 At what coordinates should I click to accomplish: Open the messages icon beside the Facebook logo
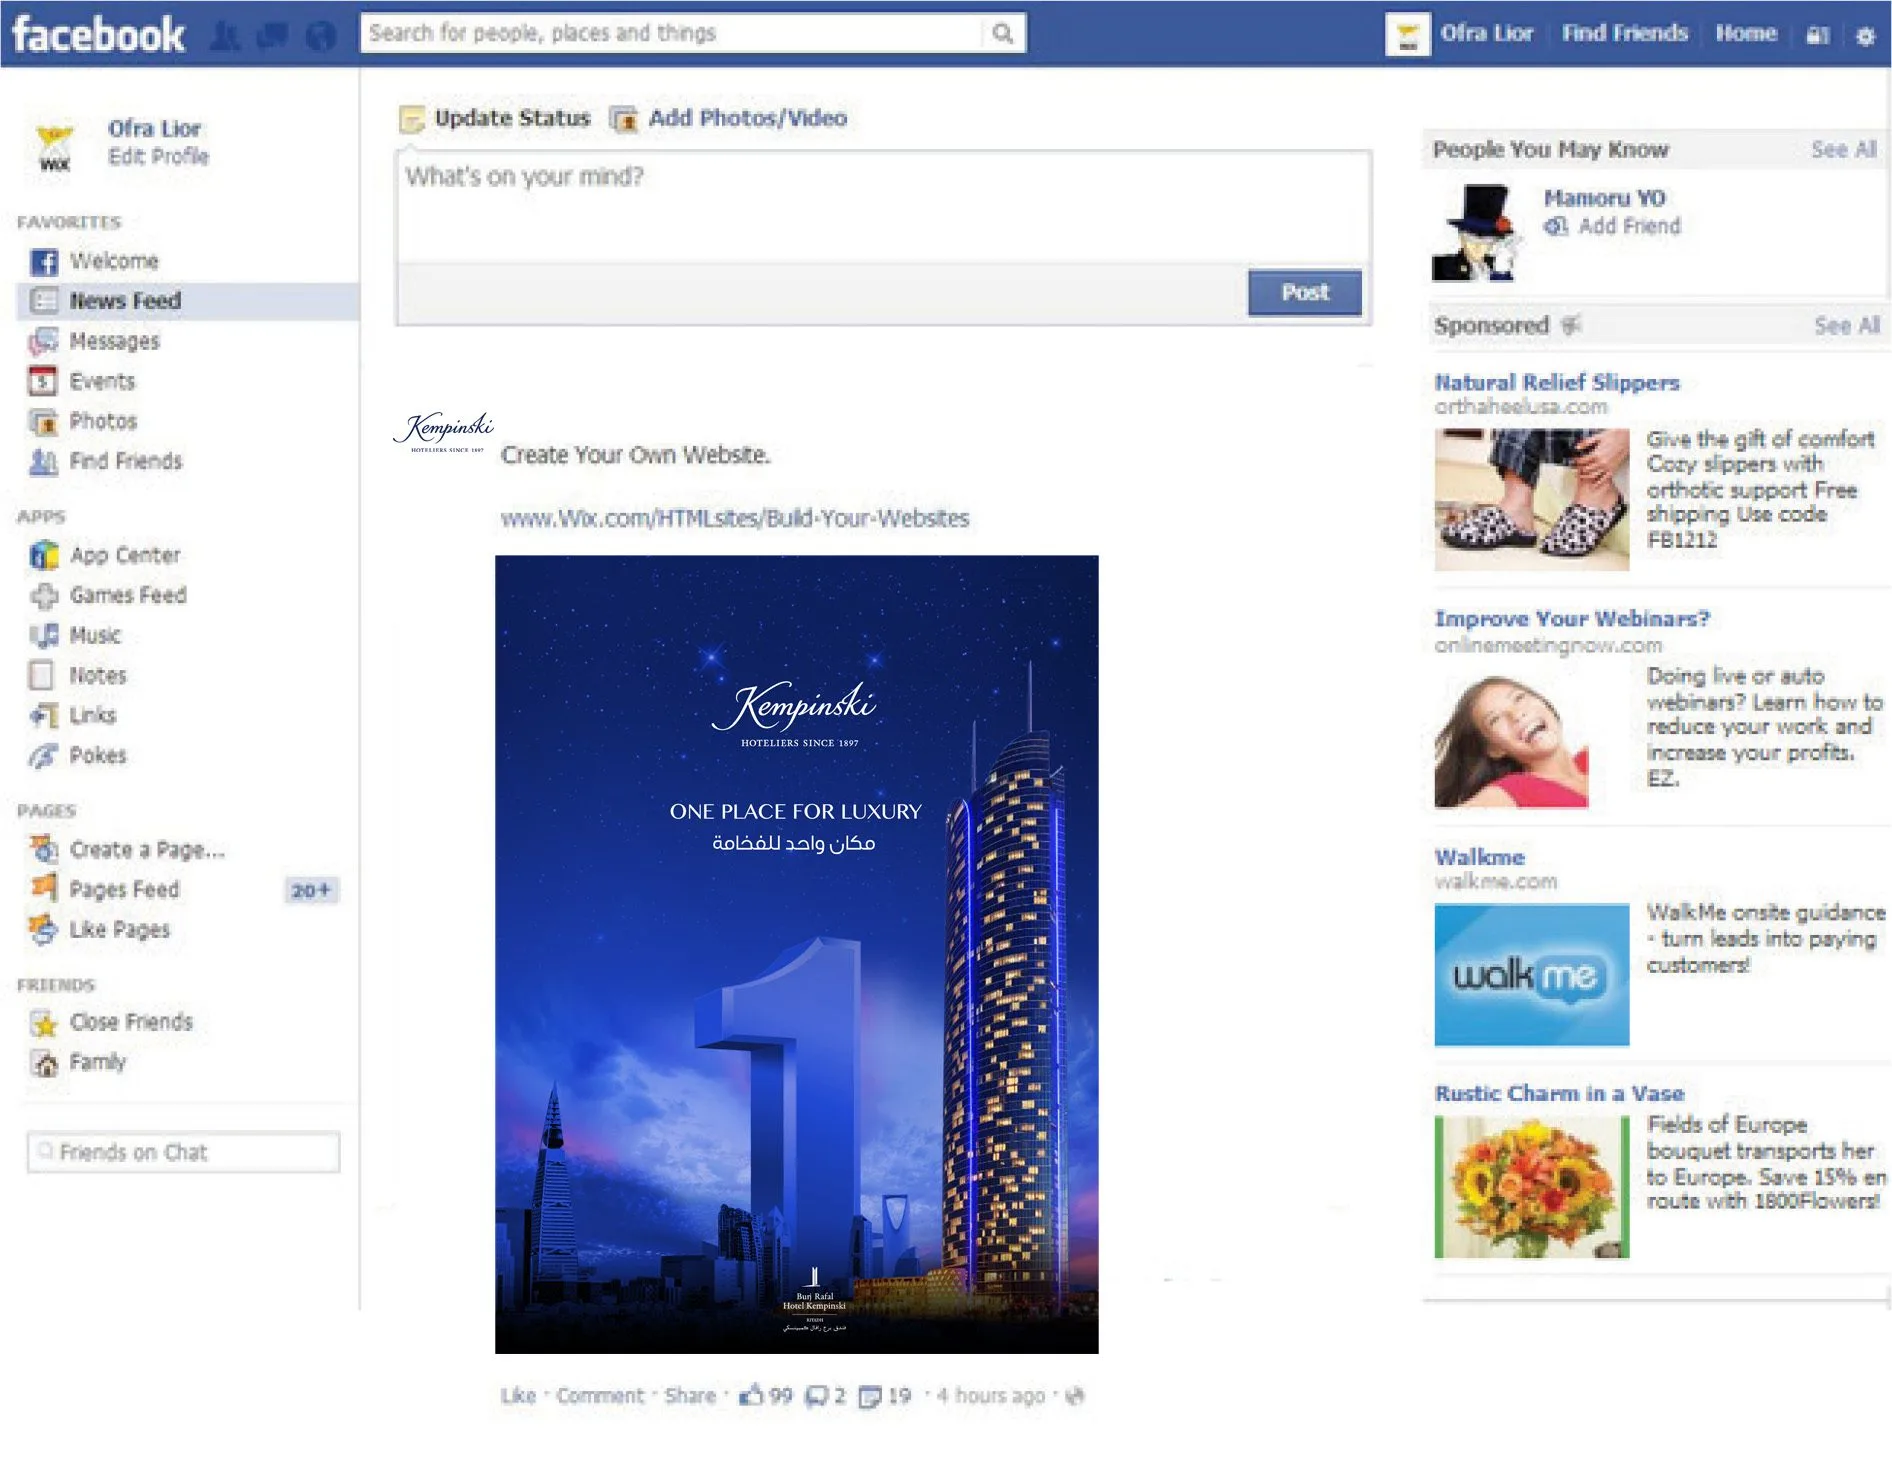pos(272,36)
